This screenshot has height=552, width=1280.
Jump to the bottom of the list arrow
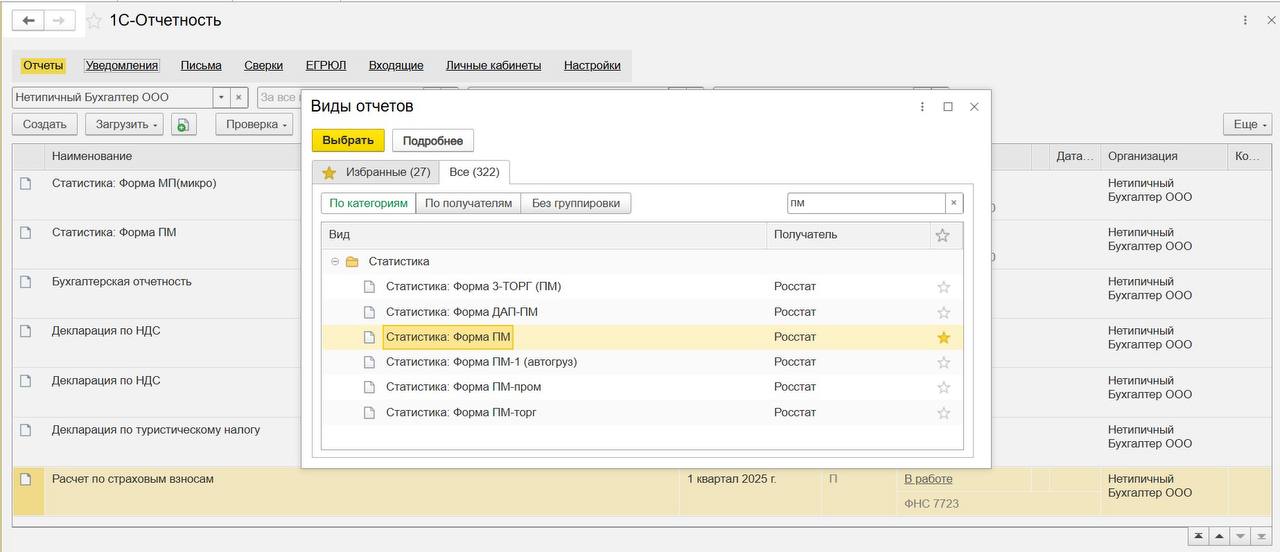coord(1261,536)
